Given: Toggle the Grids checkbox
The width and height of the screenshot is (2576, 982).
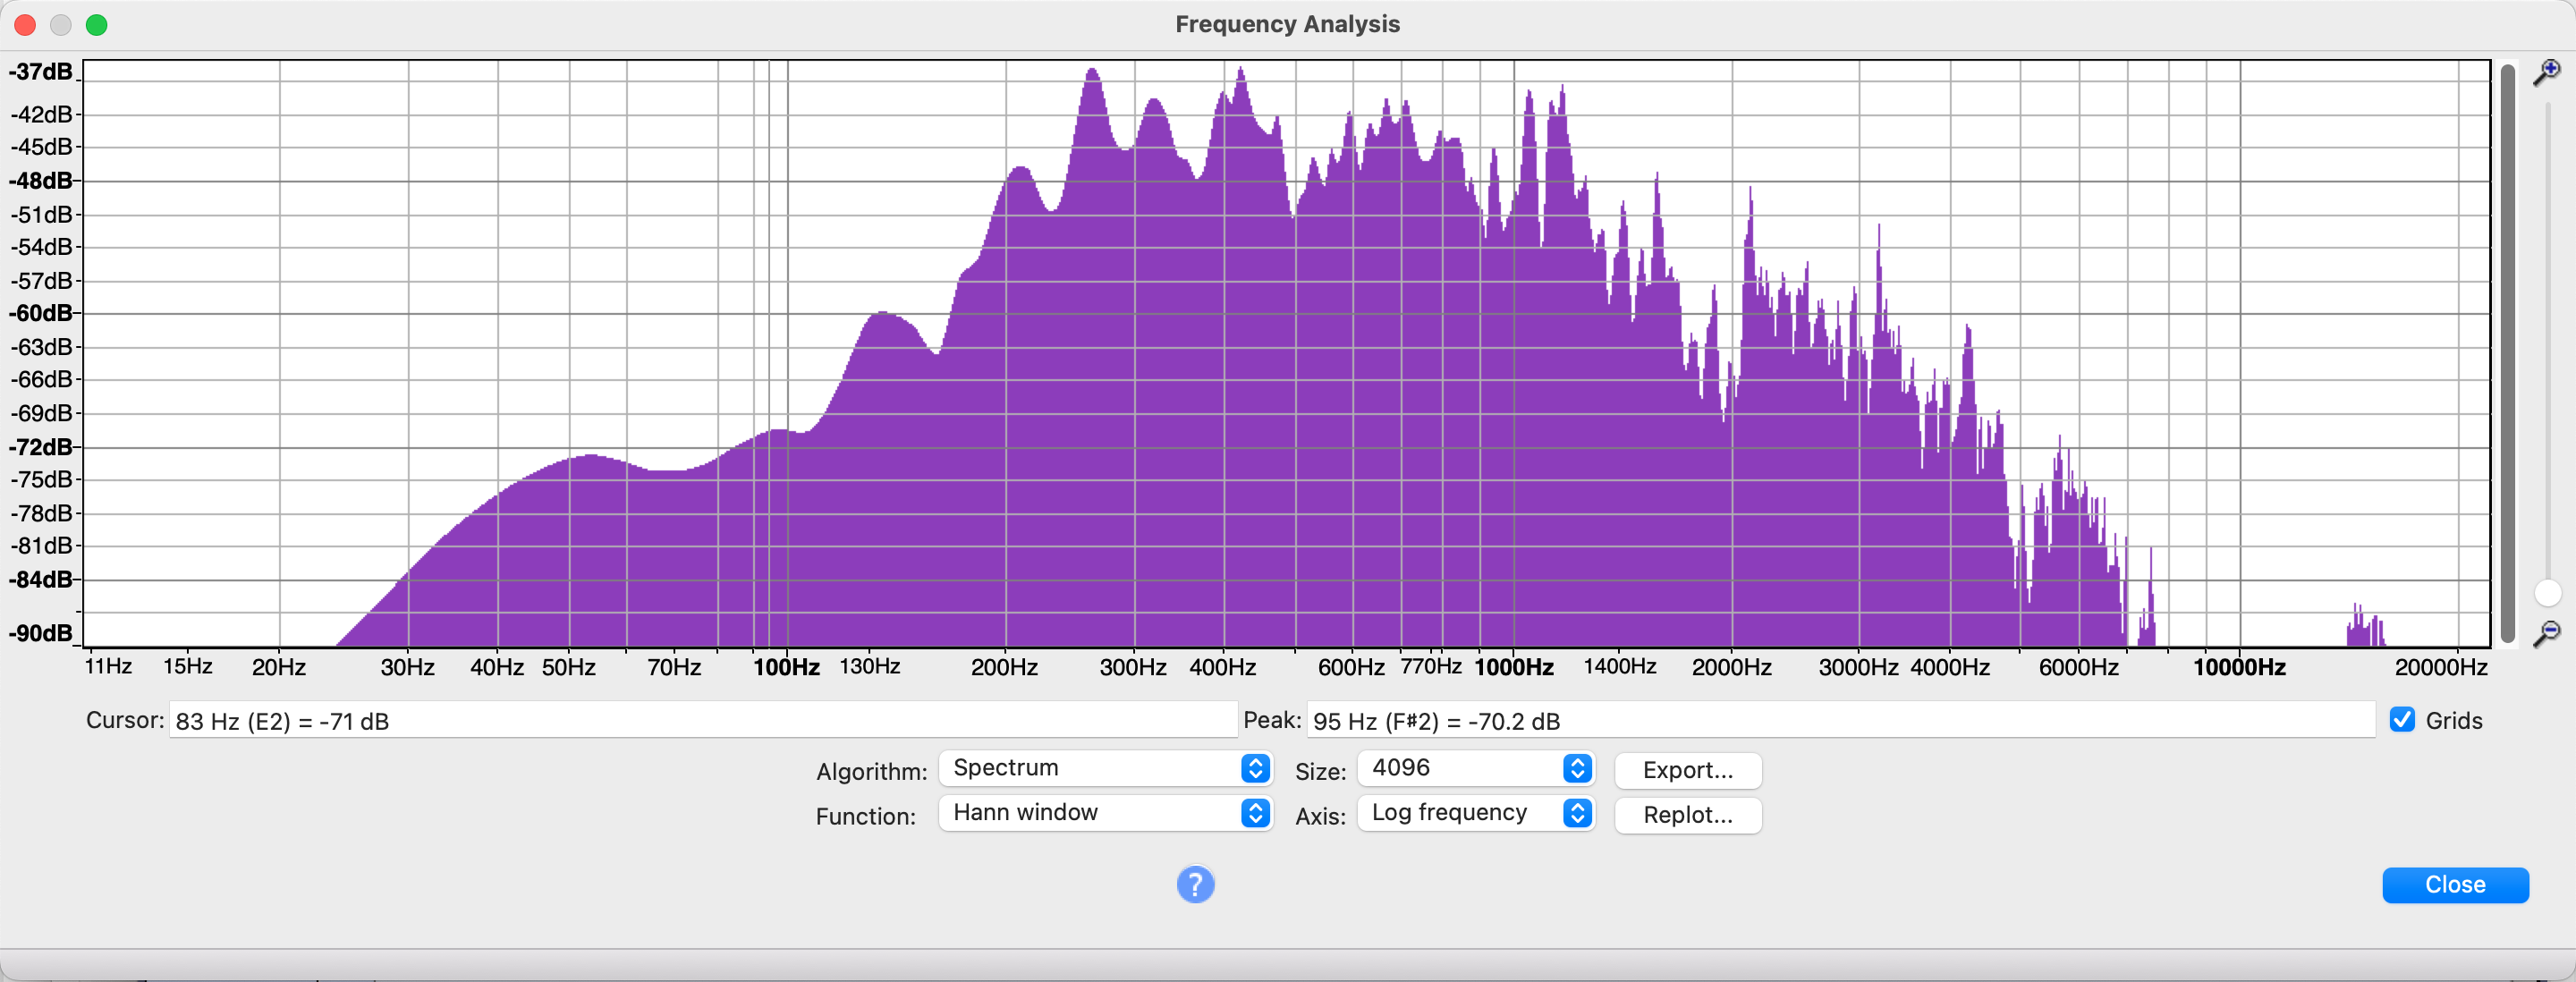Looking at the screenshot, I should click(2402, 720).
